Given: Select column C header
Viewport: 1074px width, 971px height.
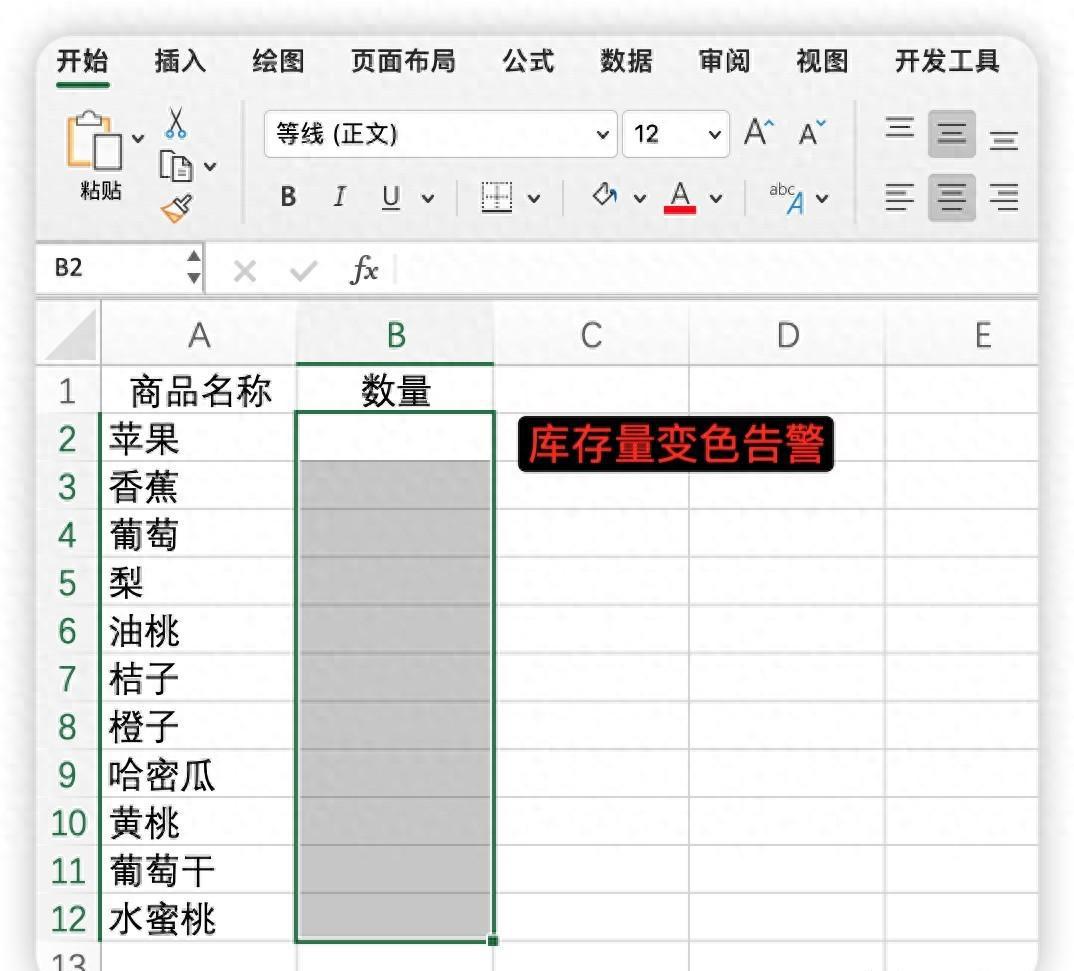Looking at the screenshot, I should (x=591, y=335).
